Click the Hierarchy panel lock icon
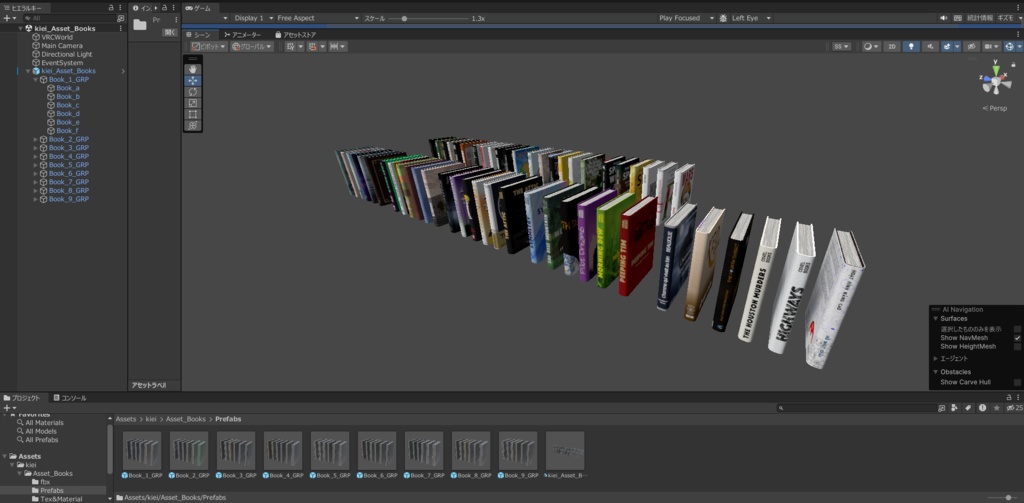The image size is (1024, 503). (x=110, y=8)
